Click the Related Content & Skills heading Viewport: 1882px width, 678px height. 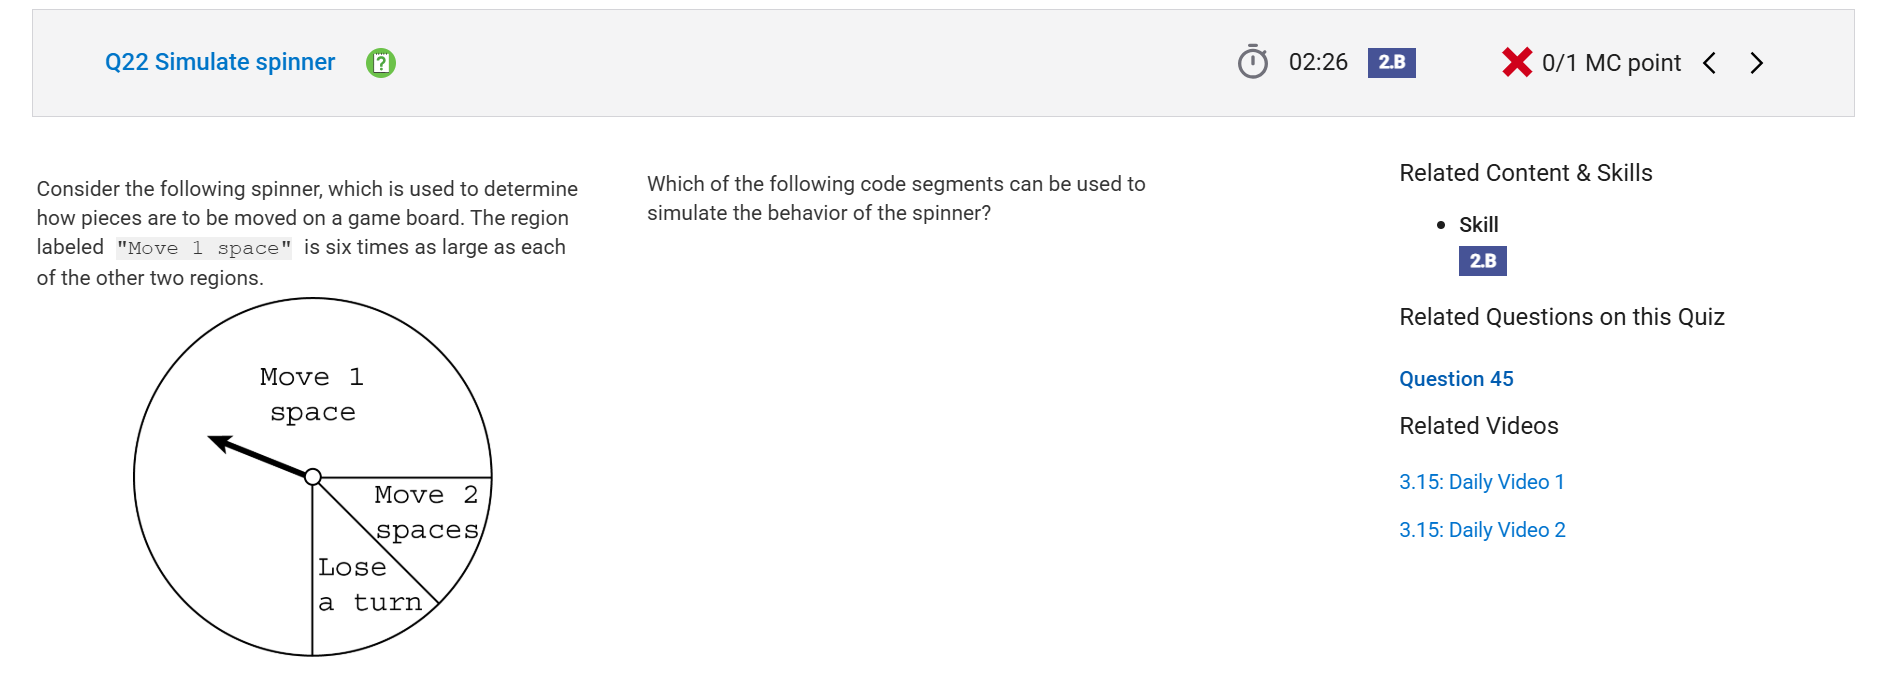[1525, 173]
